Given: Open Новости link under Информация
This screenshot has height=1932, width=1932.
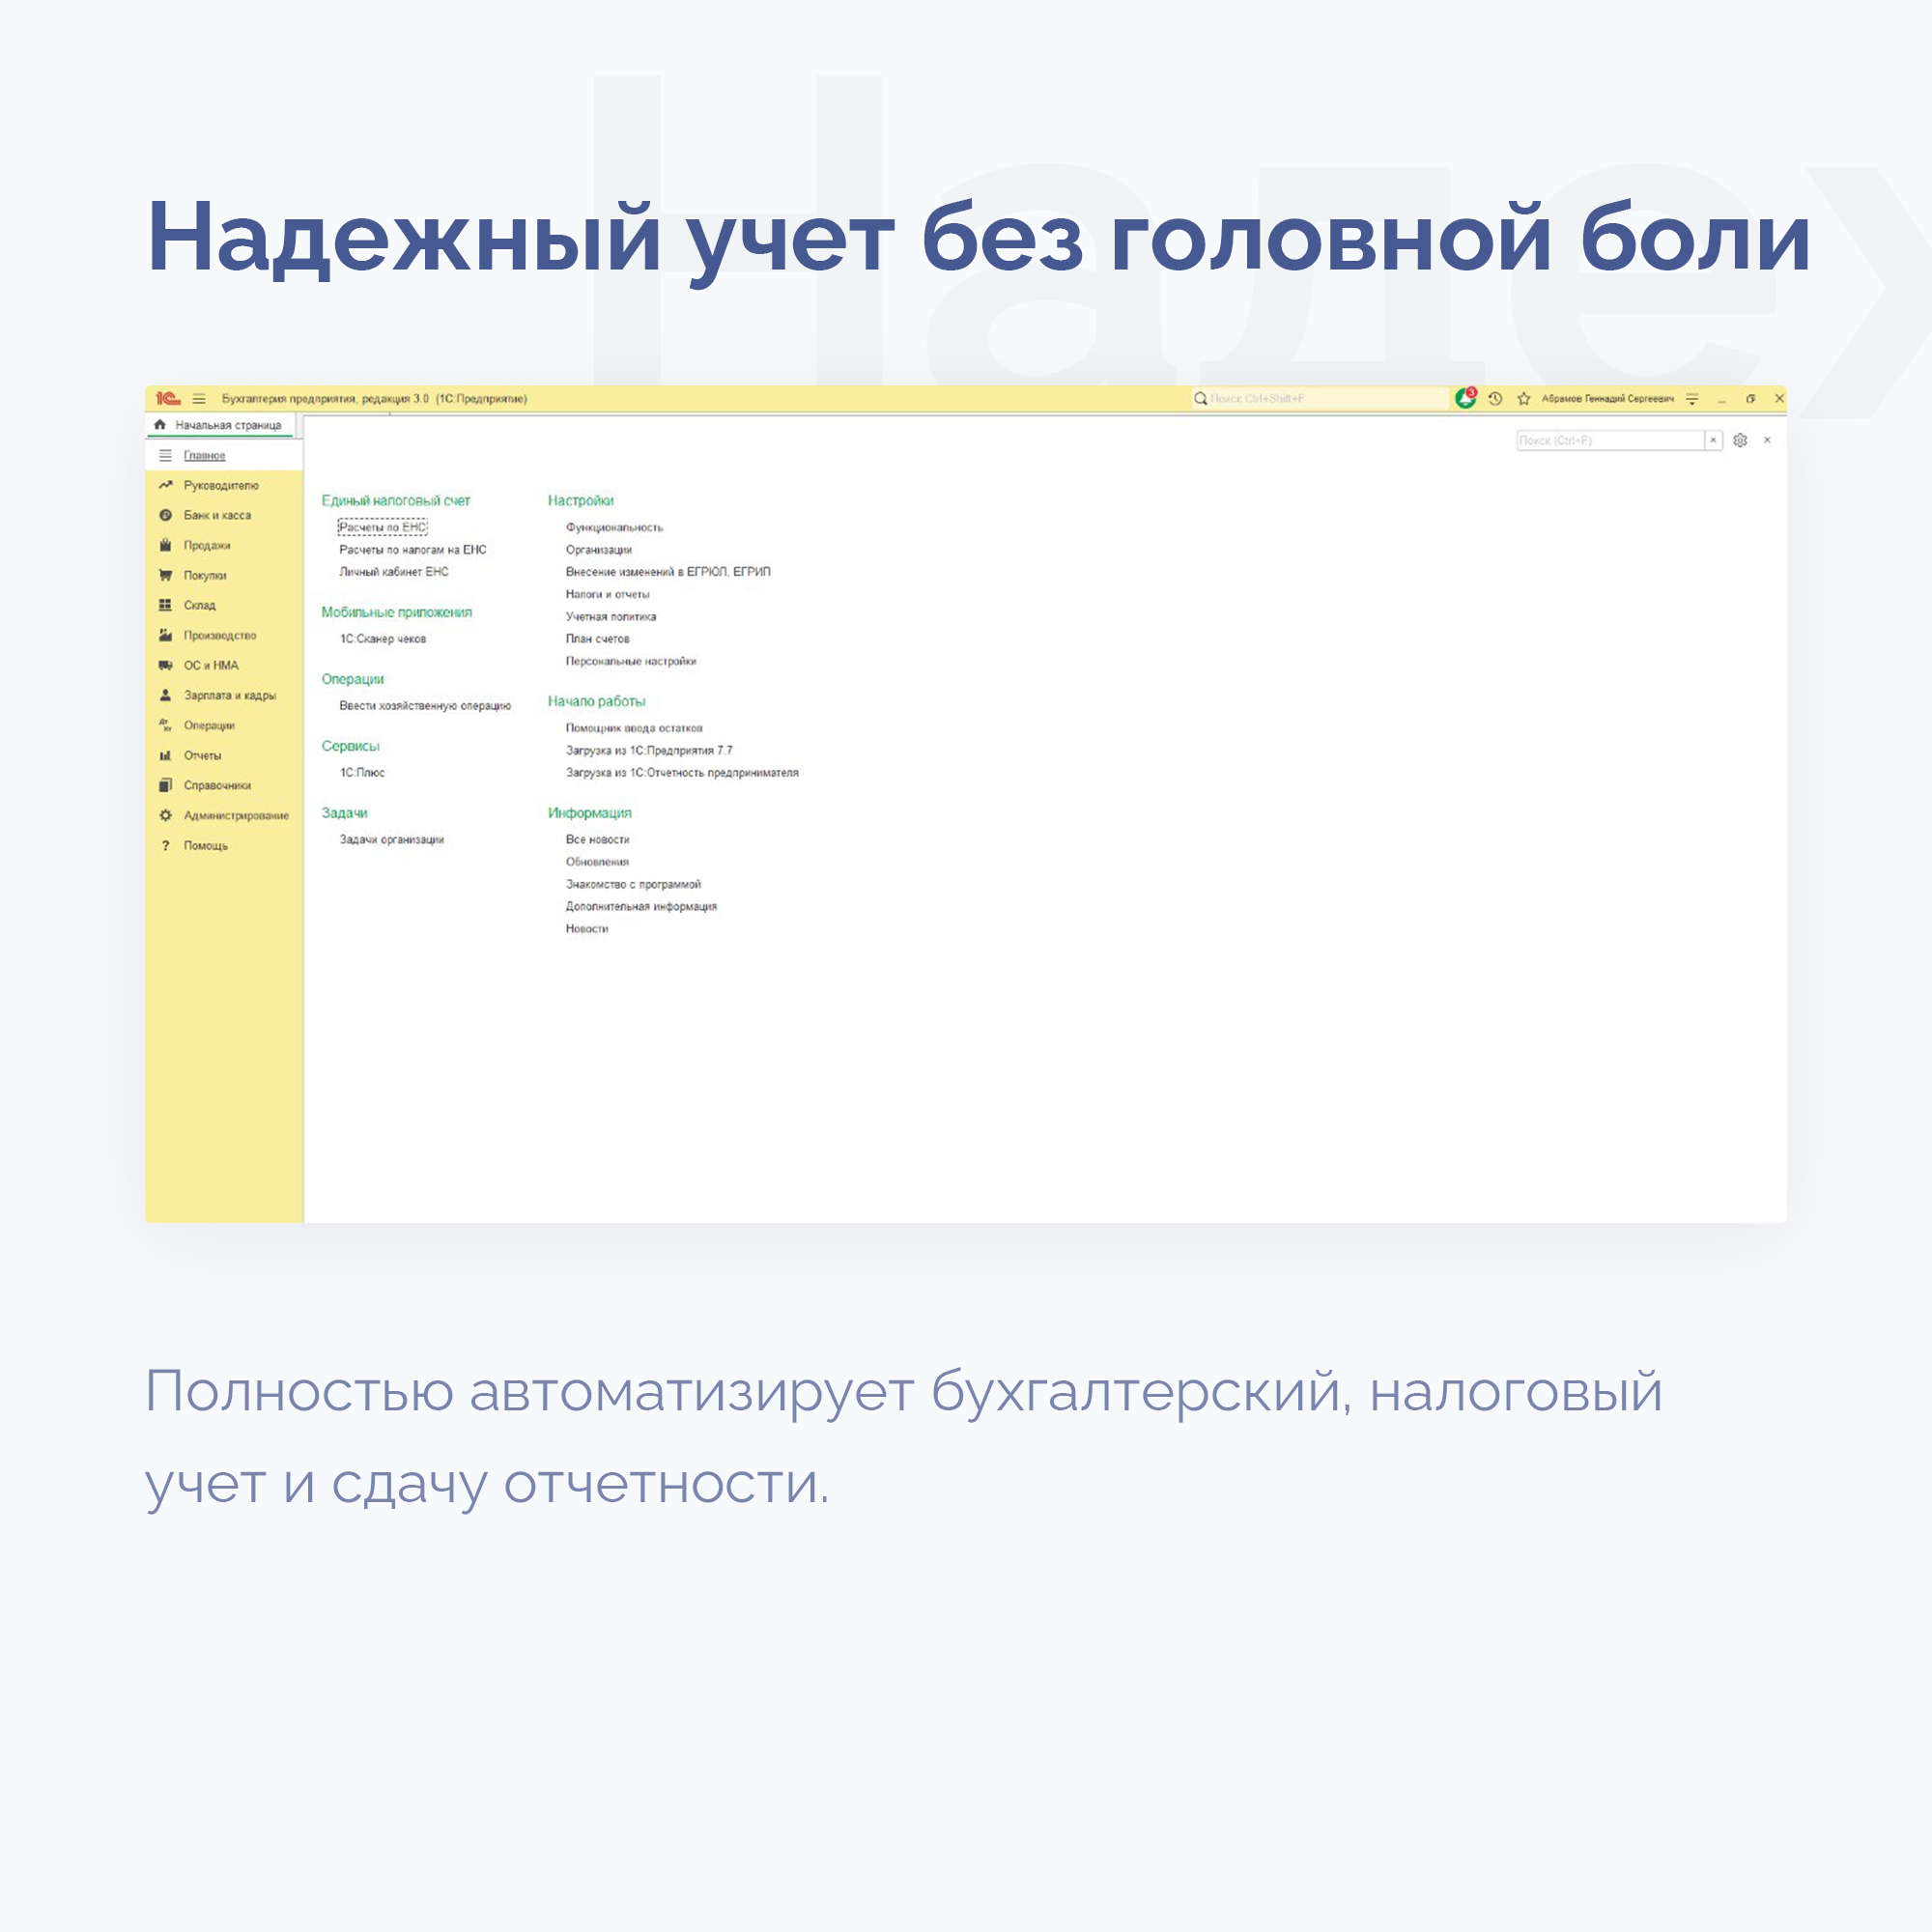Looking at the screenshot, I should 587,929.
